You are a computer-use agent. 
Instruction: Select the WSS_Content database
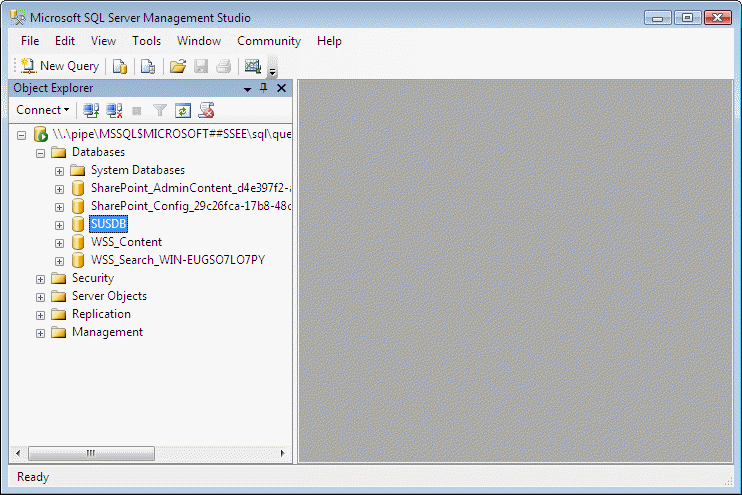[126, 242]
